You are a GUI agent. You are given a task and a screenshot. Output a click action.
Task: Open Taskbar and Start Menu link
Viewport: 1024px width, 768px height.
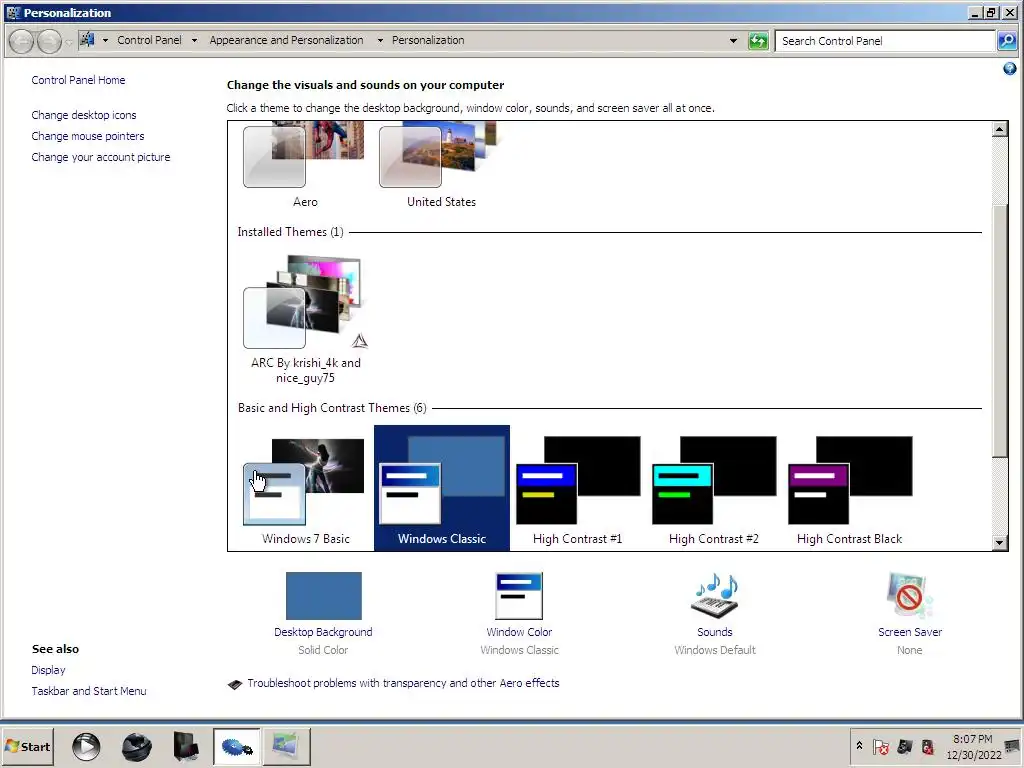click(89, 691)
